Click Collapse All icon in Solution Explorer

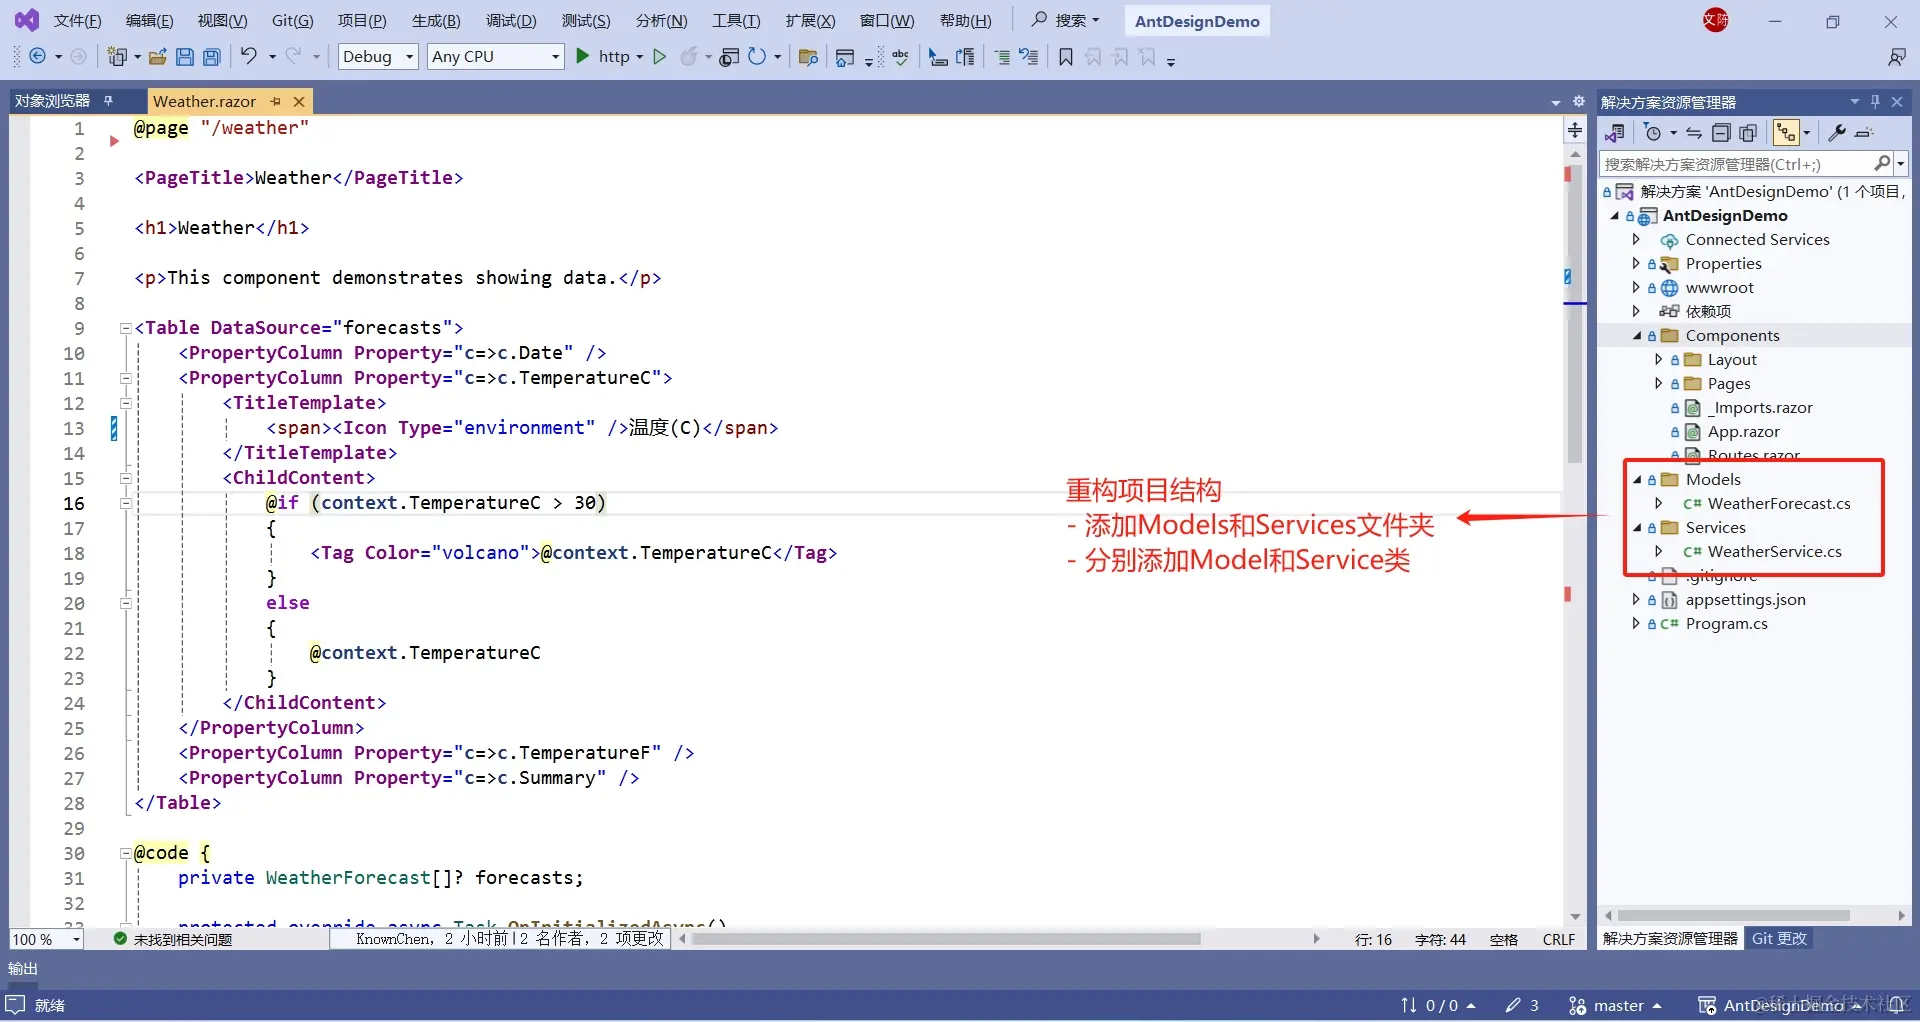click(1721, 133)
